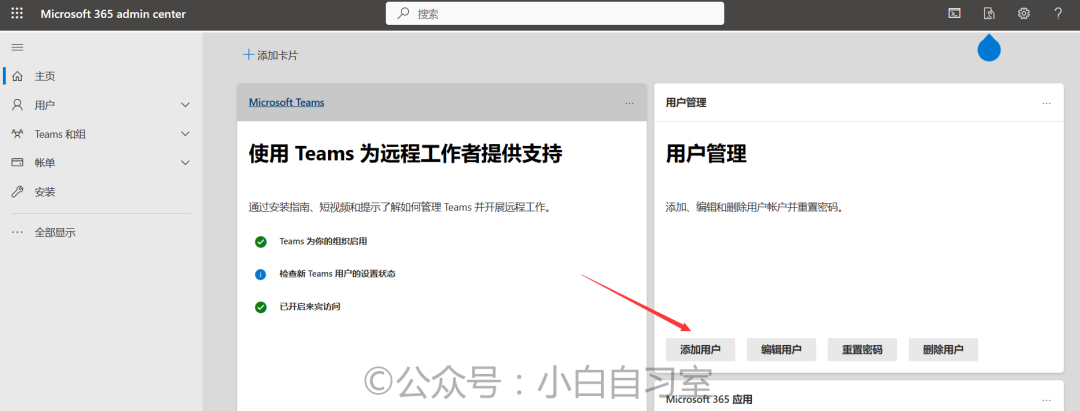Screen dimensions: 1080x411
Task: Open the app launcher waffle icon
Action: (x=17, y=14)
